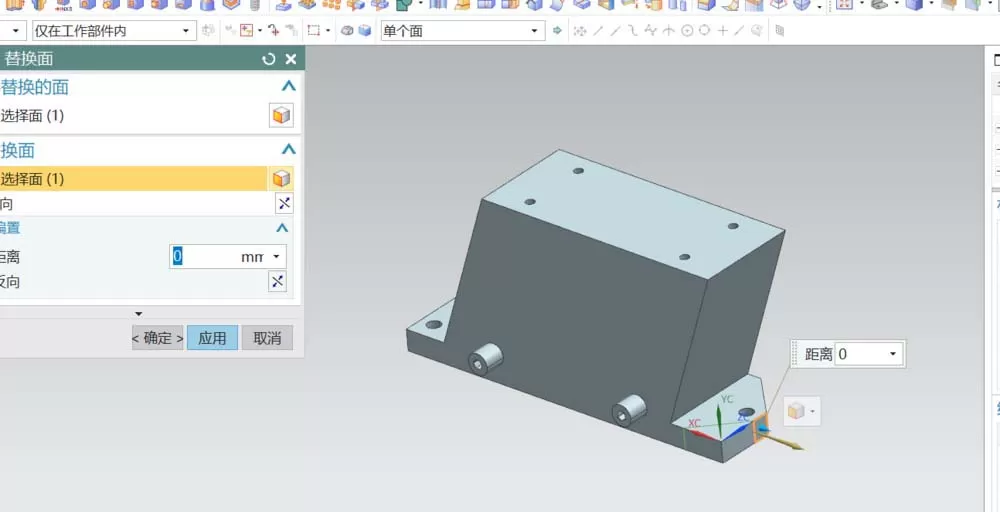
Task: Click select-face cube icon under 替换的面
Action: pos(281,116)
